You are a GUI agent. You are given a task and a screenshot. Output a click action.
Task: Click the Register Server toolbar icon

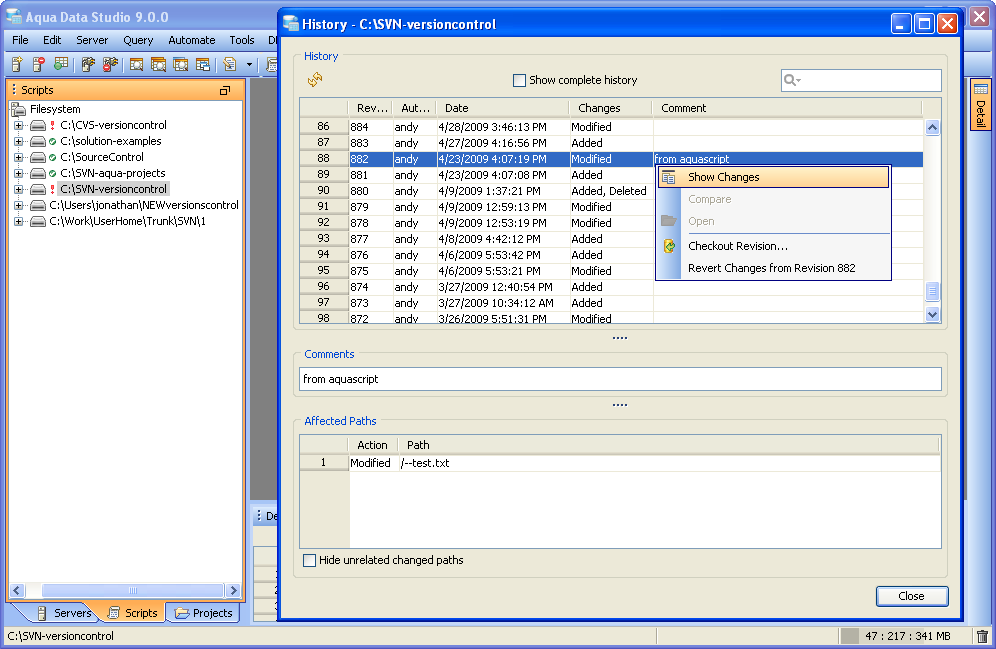pos(17,64)
